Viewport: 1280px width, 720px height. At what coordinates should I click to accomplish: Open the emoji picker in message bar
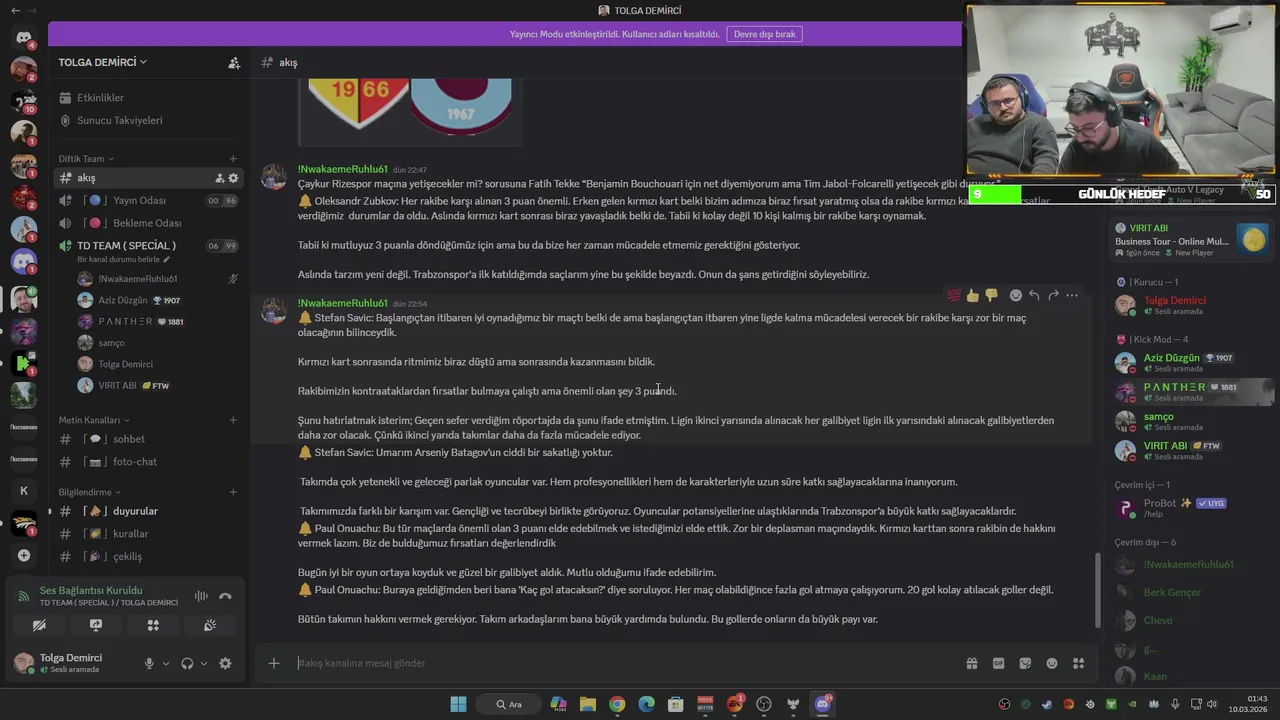[1052, 663]
